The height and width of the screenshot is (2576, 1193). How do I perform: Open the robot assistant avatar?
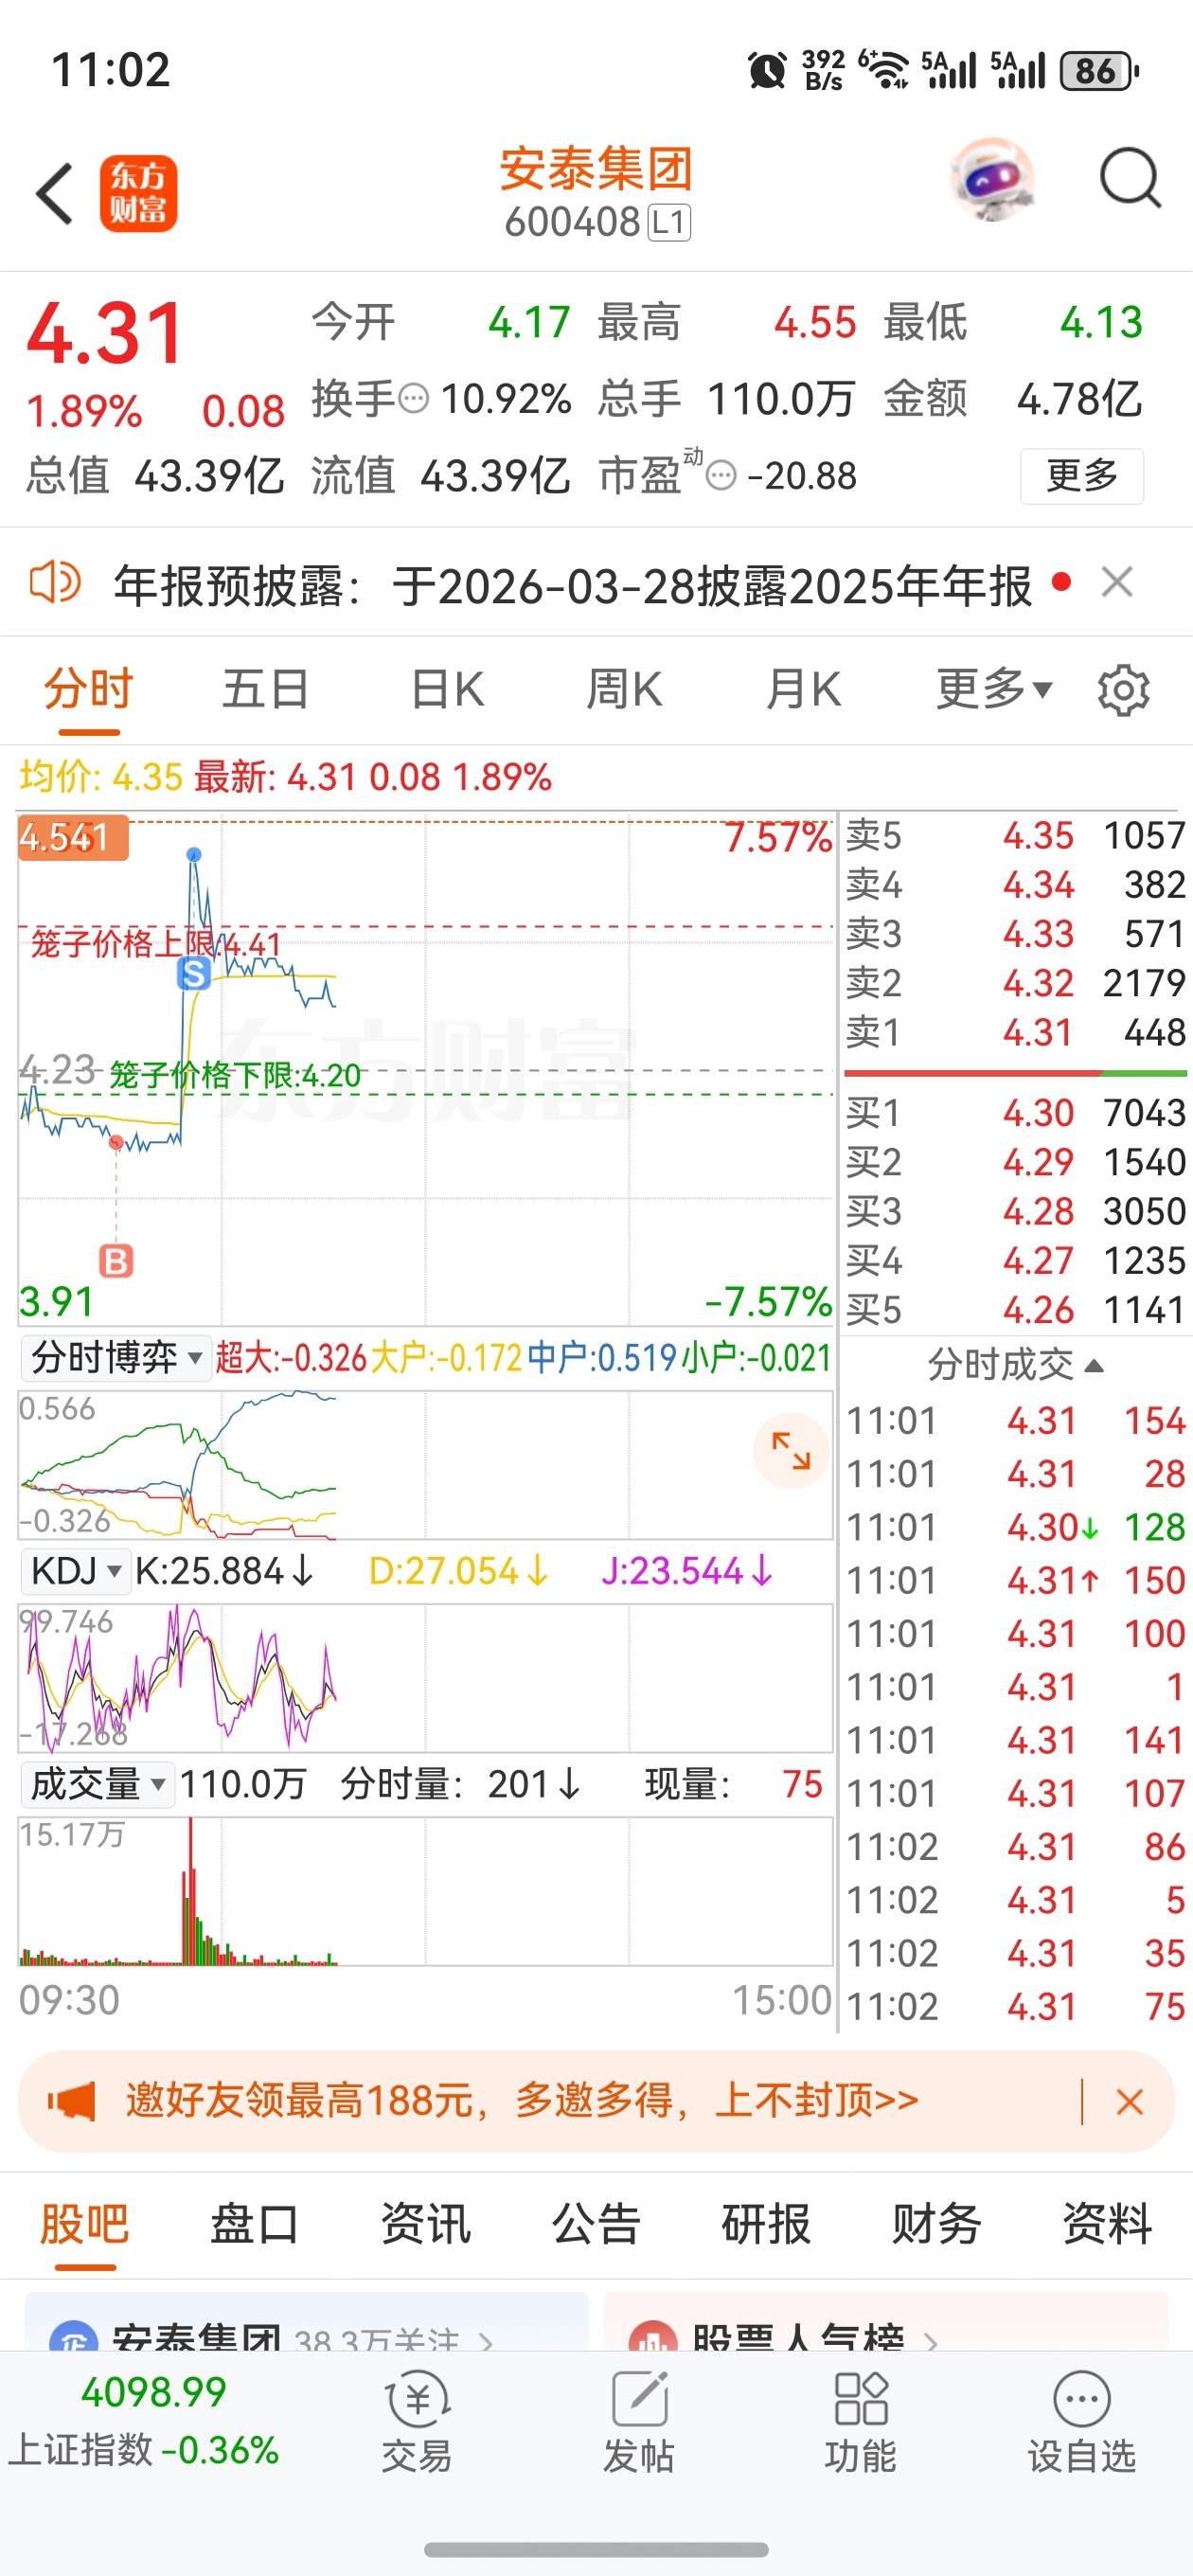click(x=991, y=180)
